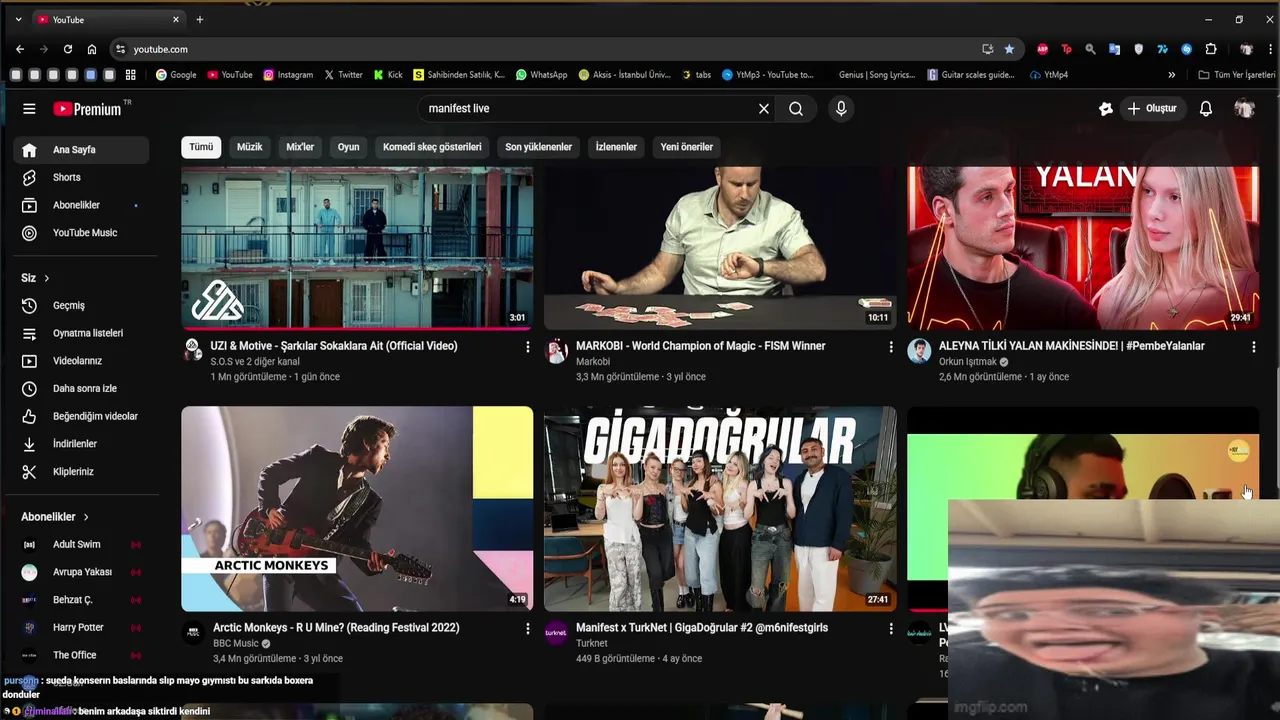Screen dimensions: 1280x720
Task: Open Beğendiğim videolar
Action: coord(81,416)
